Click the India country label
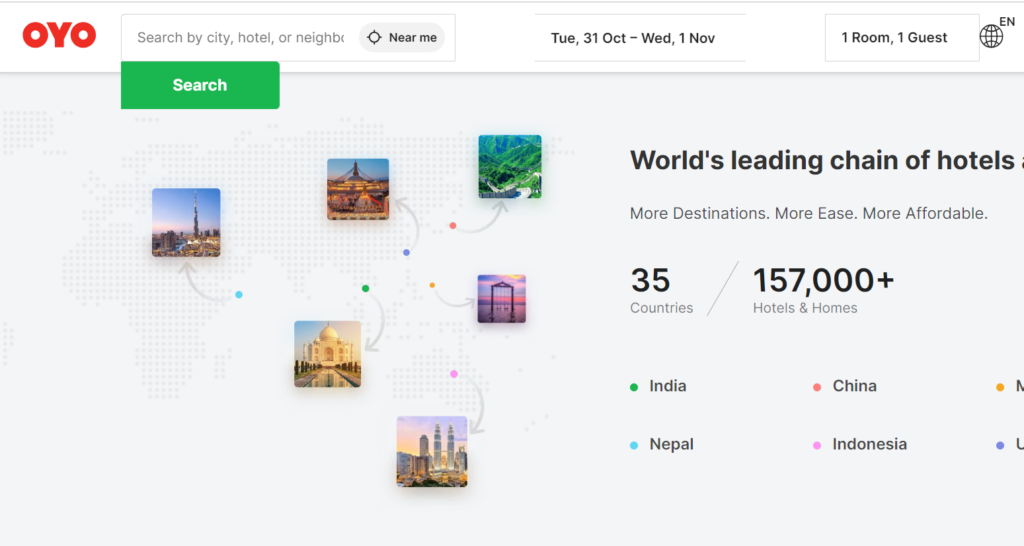Image resolution: width=1024 pixels, height=546 pixels. 667,386
